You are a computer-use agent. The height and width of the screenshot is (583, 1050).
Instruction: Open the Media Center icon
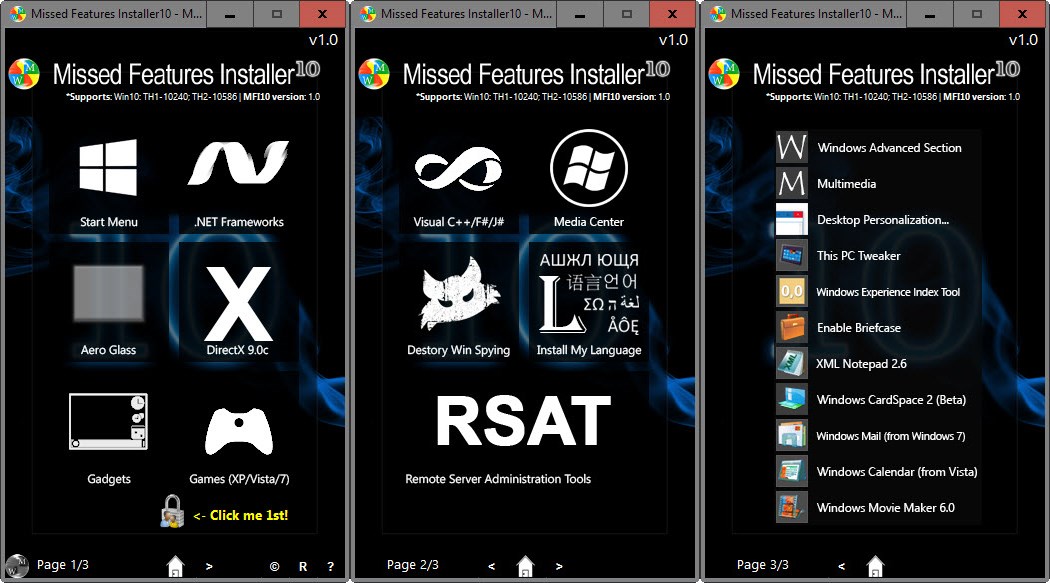(589, 168)
